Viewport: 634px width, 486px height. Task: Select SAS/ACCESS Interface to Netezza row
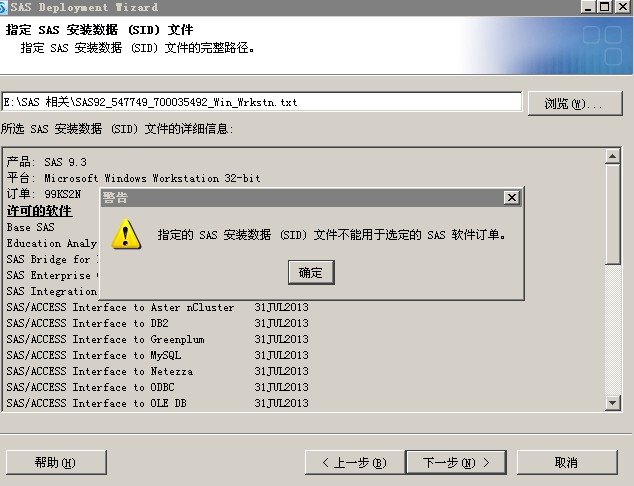pos(158,371)
